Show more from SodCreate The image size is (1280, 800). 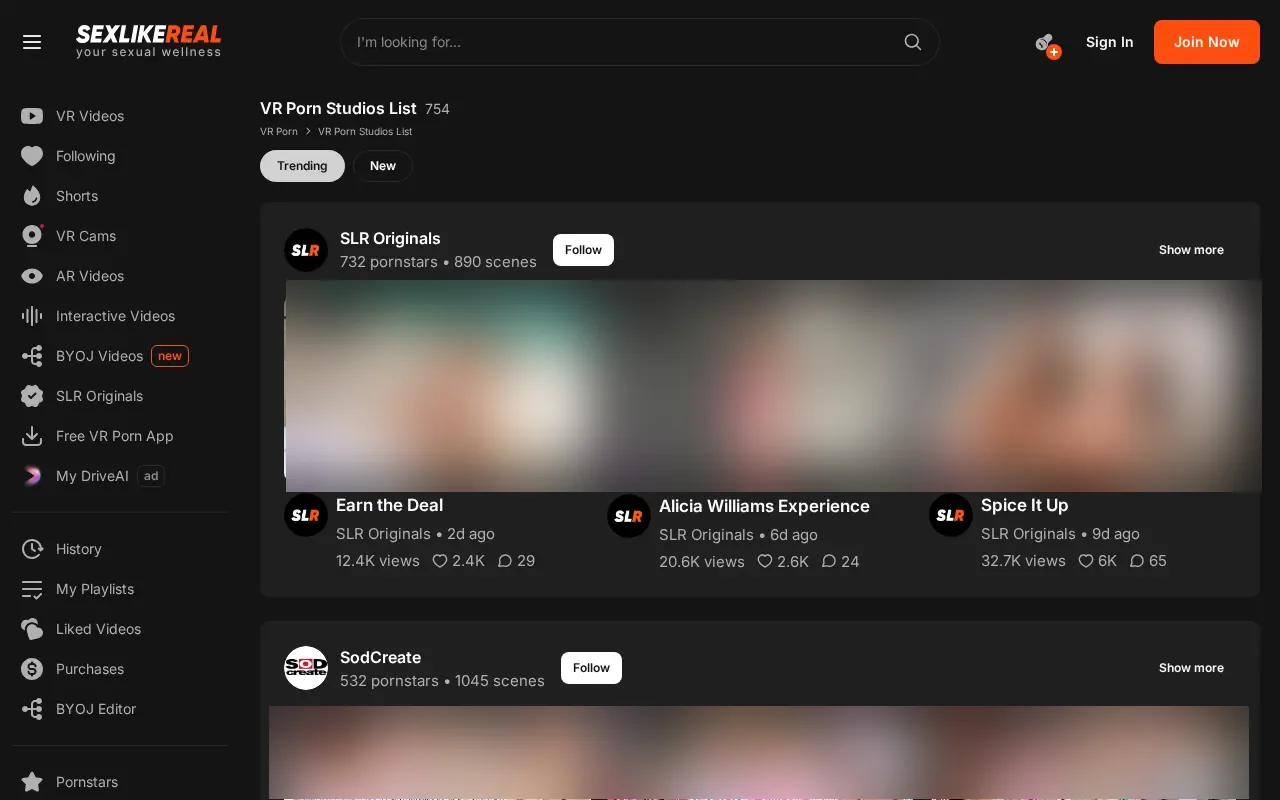coord(1191,668)
